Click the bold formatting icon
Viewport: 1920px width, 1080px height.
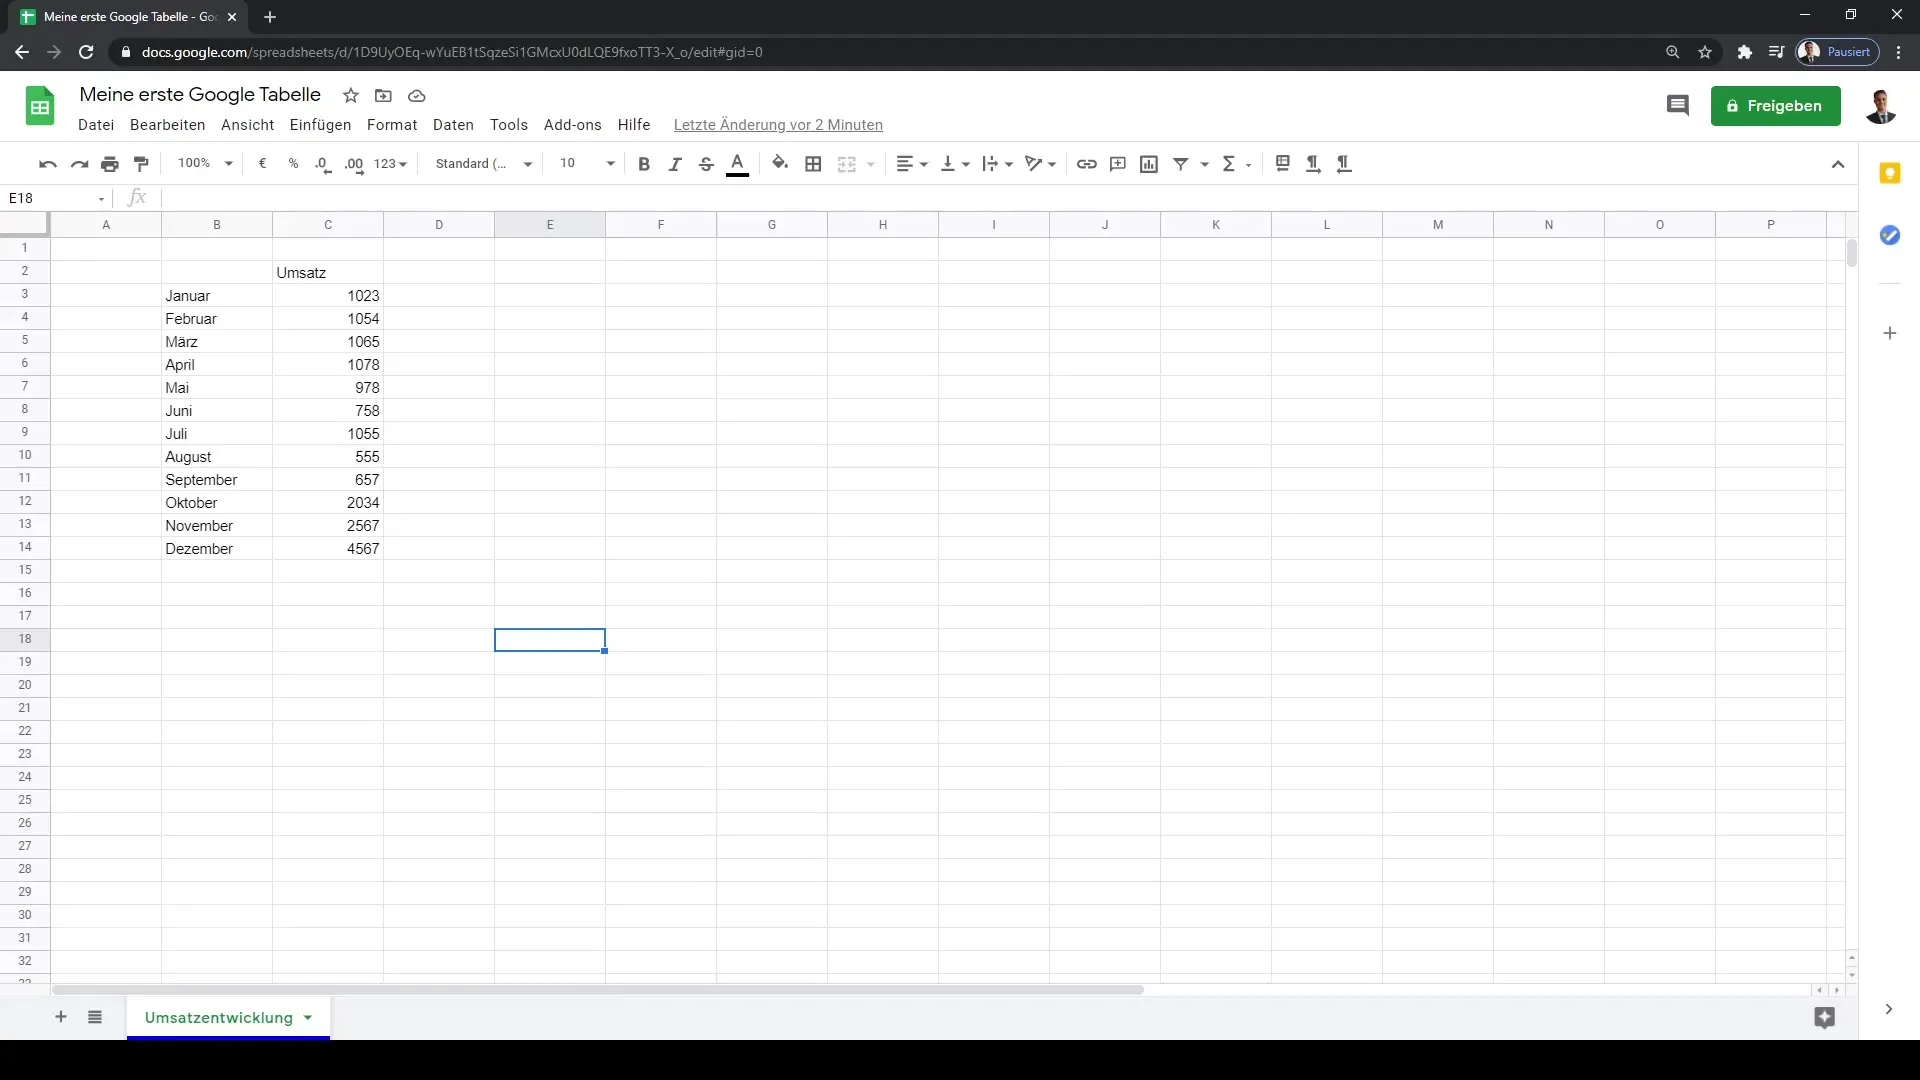pos(644,164)
